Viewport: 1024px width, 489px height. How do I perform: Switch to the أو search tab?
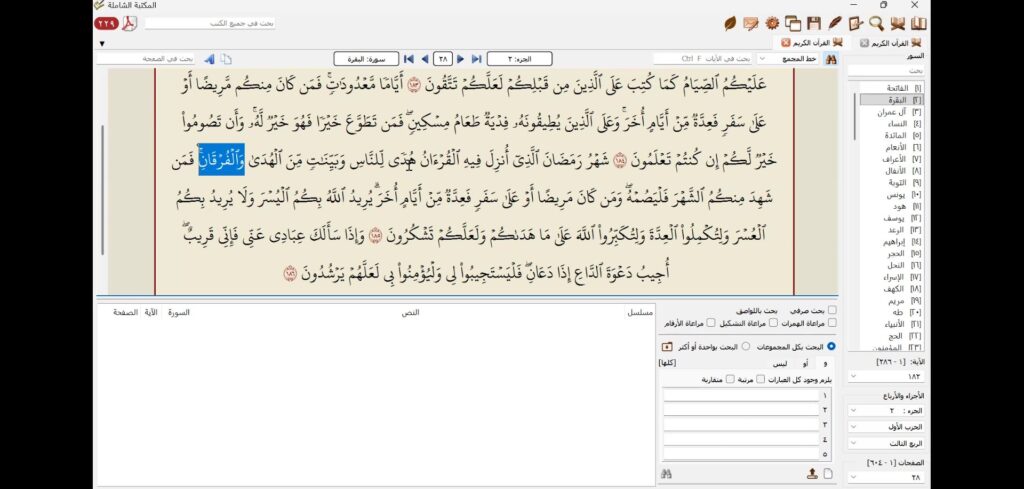(806, 363)
